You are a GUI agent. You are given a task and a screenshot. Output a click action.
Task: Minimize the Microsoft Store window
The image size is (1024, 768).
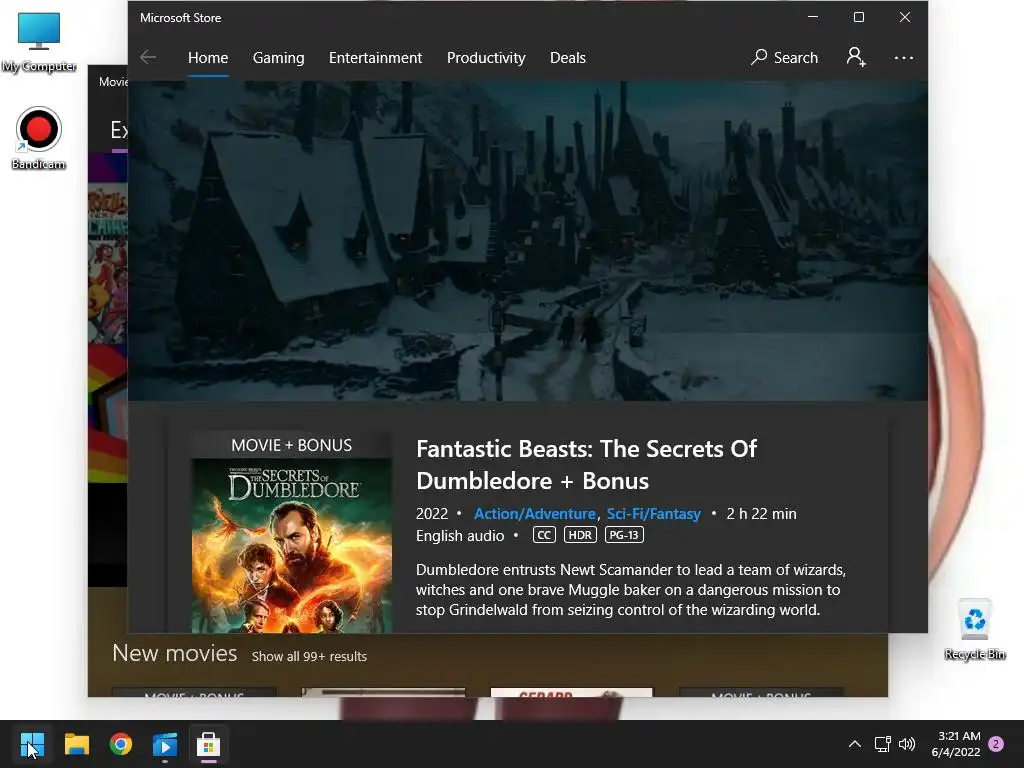pyautogui.click(x=813, y=17)
